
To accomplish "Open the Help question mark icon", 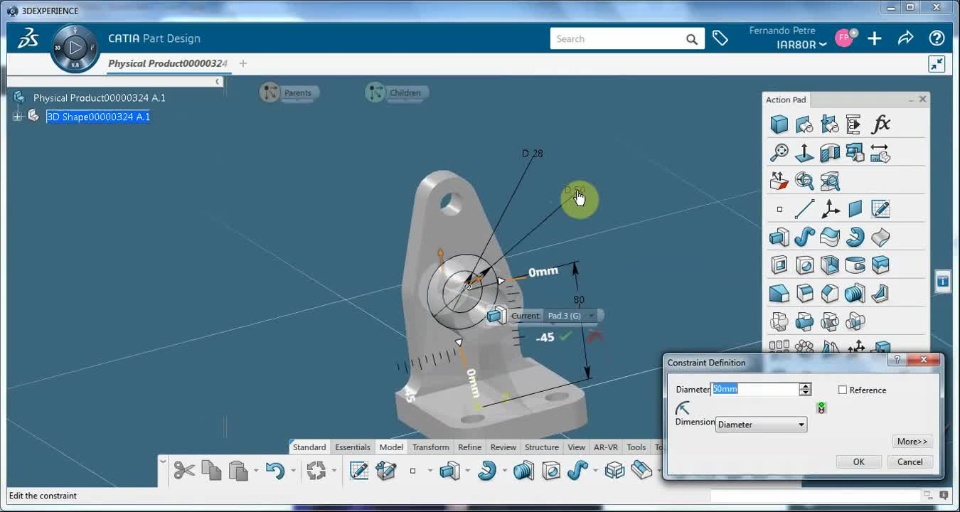I will [937, 39].
